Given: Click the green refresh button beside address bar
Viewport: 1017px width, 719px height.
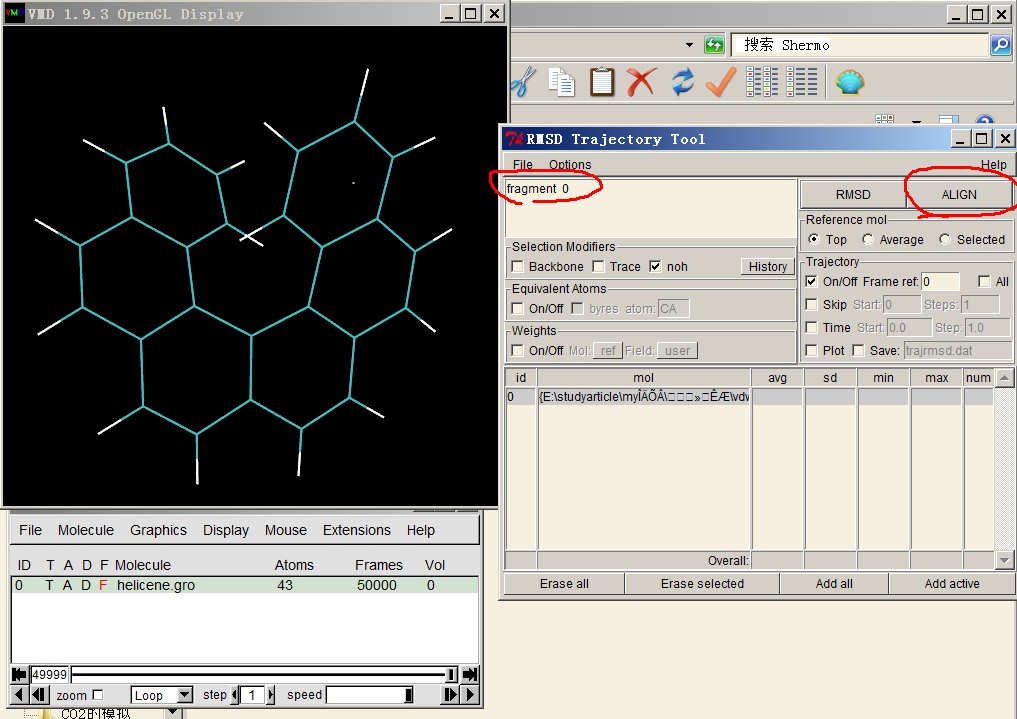Looking at the screenshot, I should coord(714,45).
